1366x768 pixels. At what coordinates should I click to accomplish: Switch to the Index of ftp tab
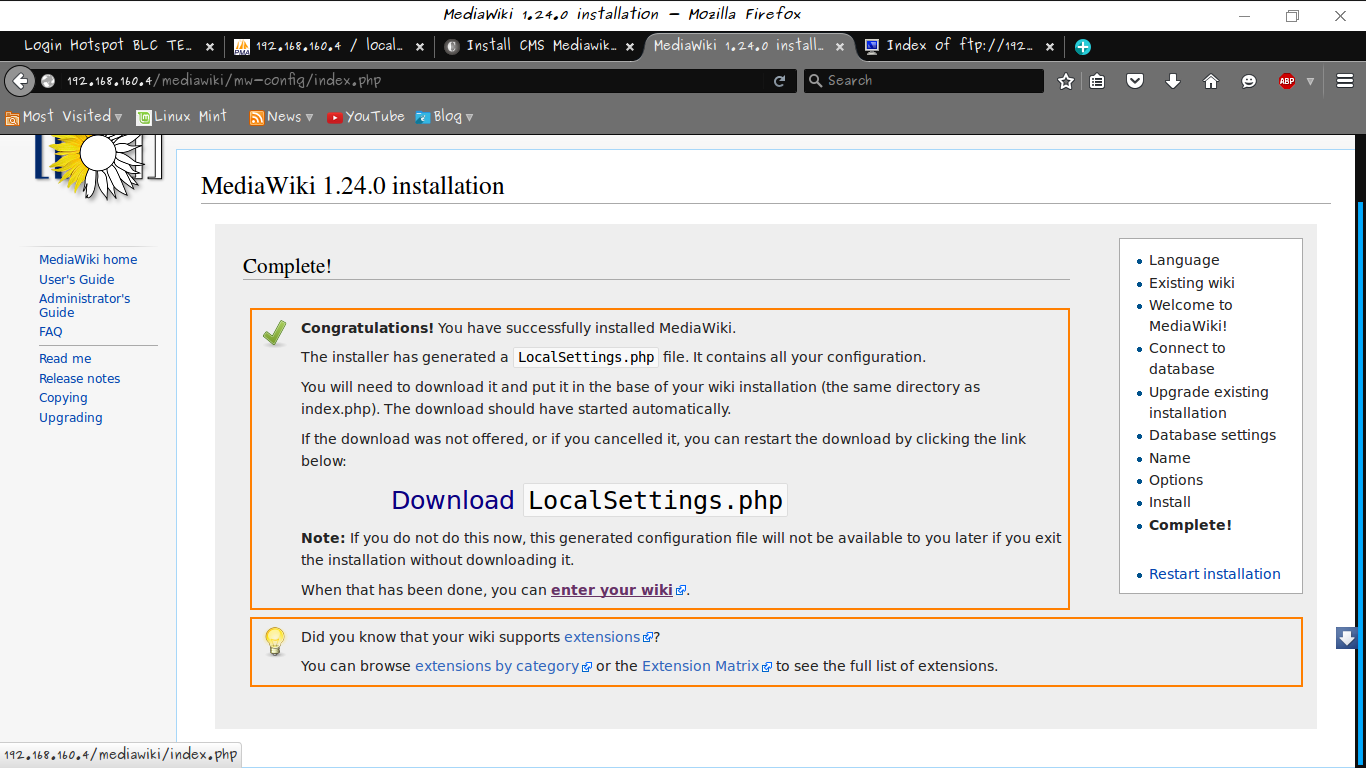(x=955, y=46)
